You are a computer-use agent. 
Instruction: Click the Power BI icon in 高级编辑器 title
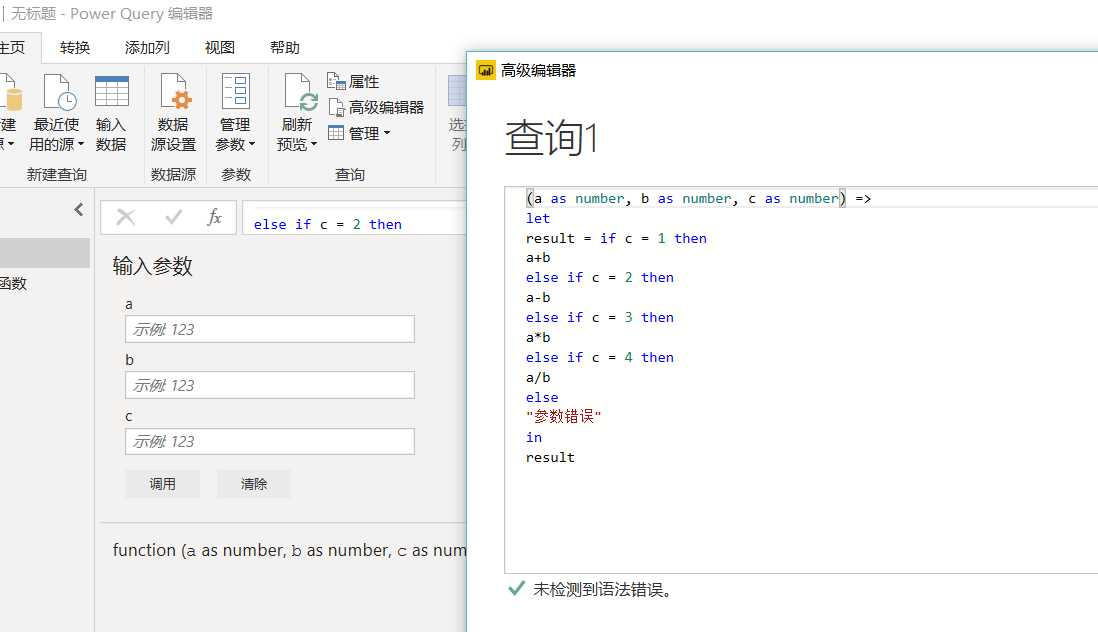tap(485, 70)
